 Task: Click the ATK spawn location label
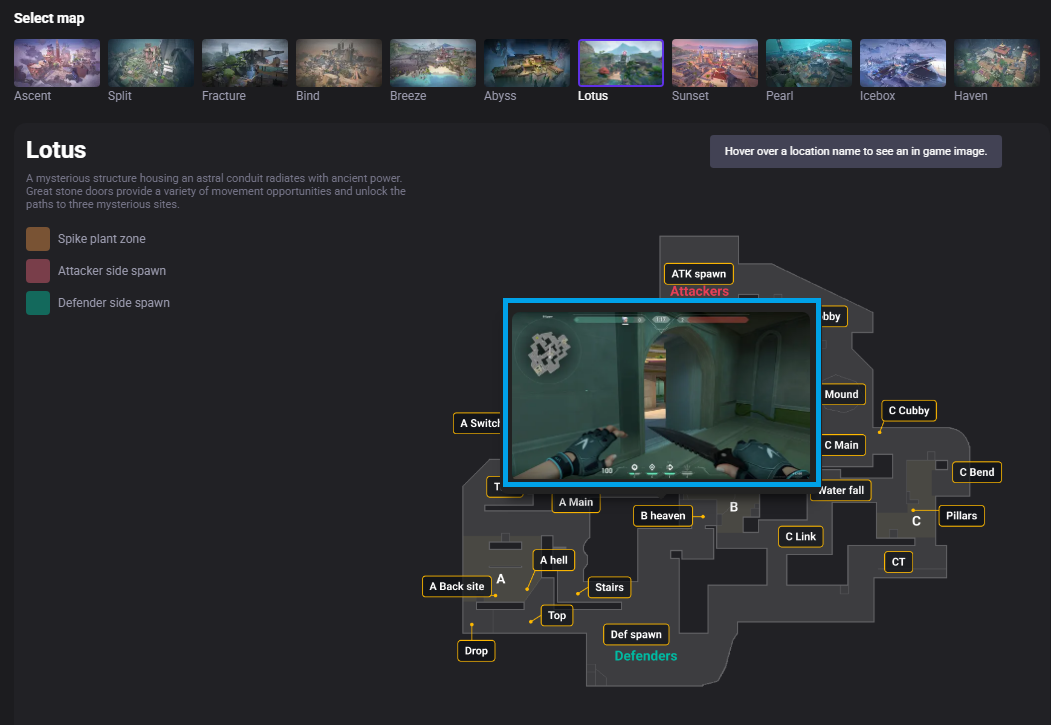[698, 273]
